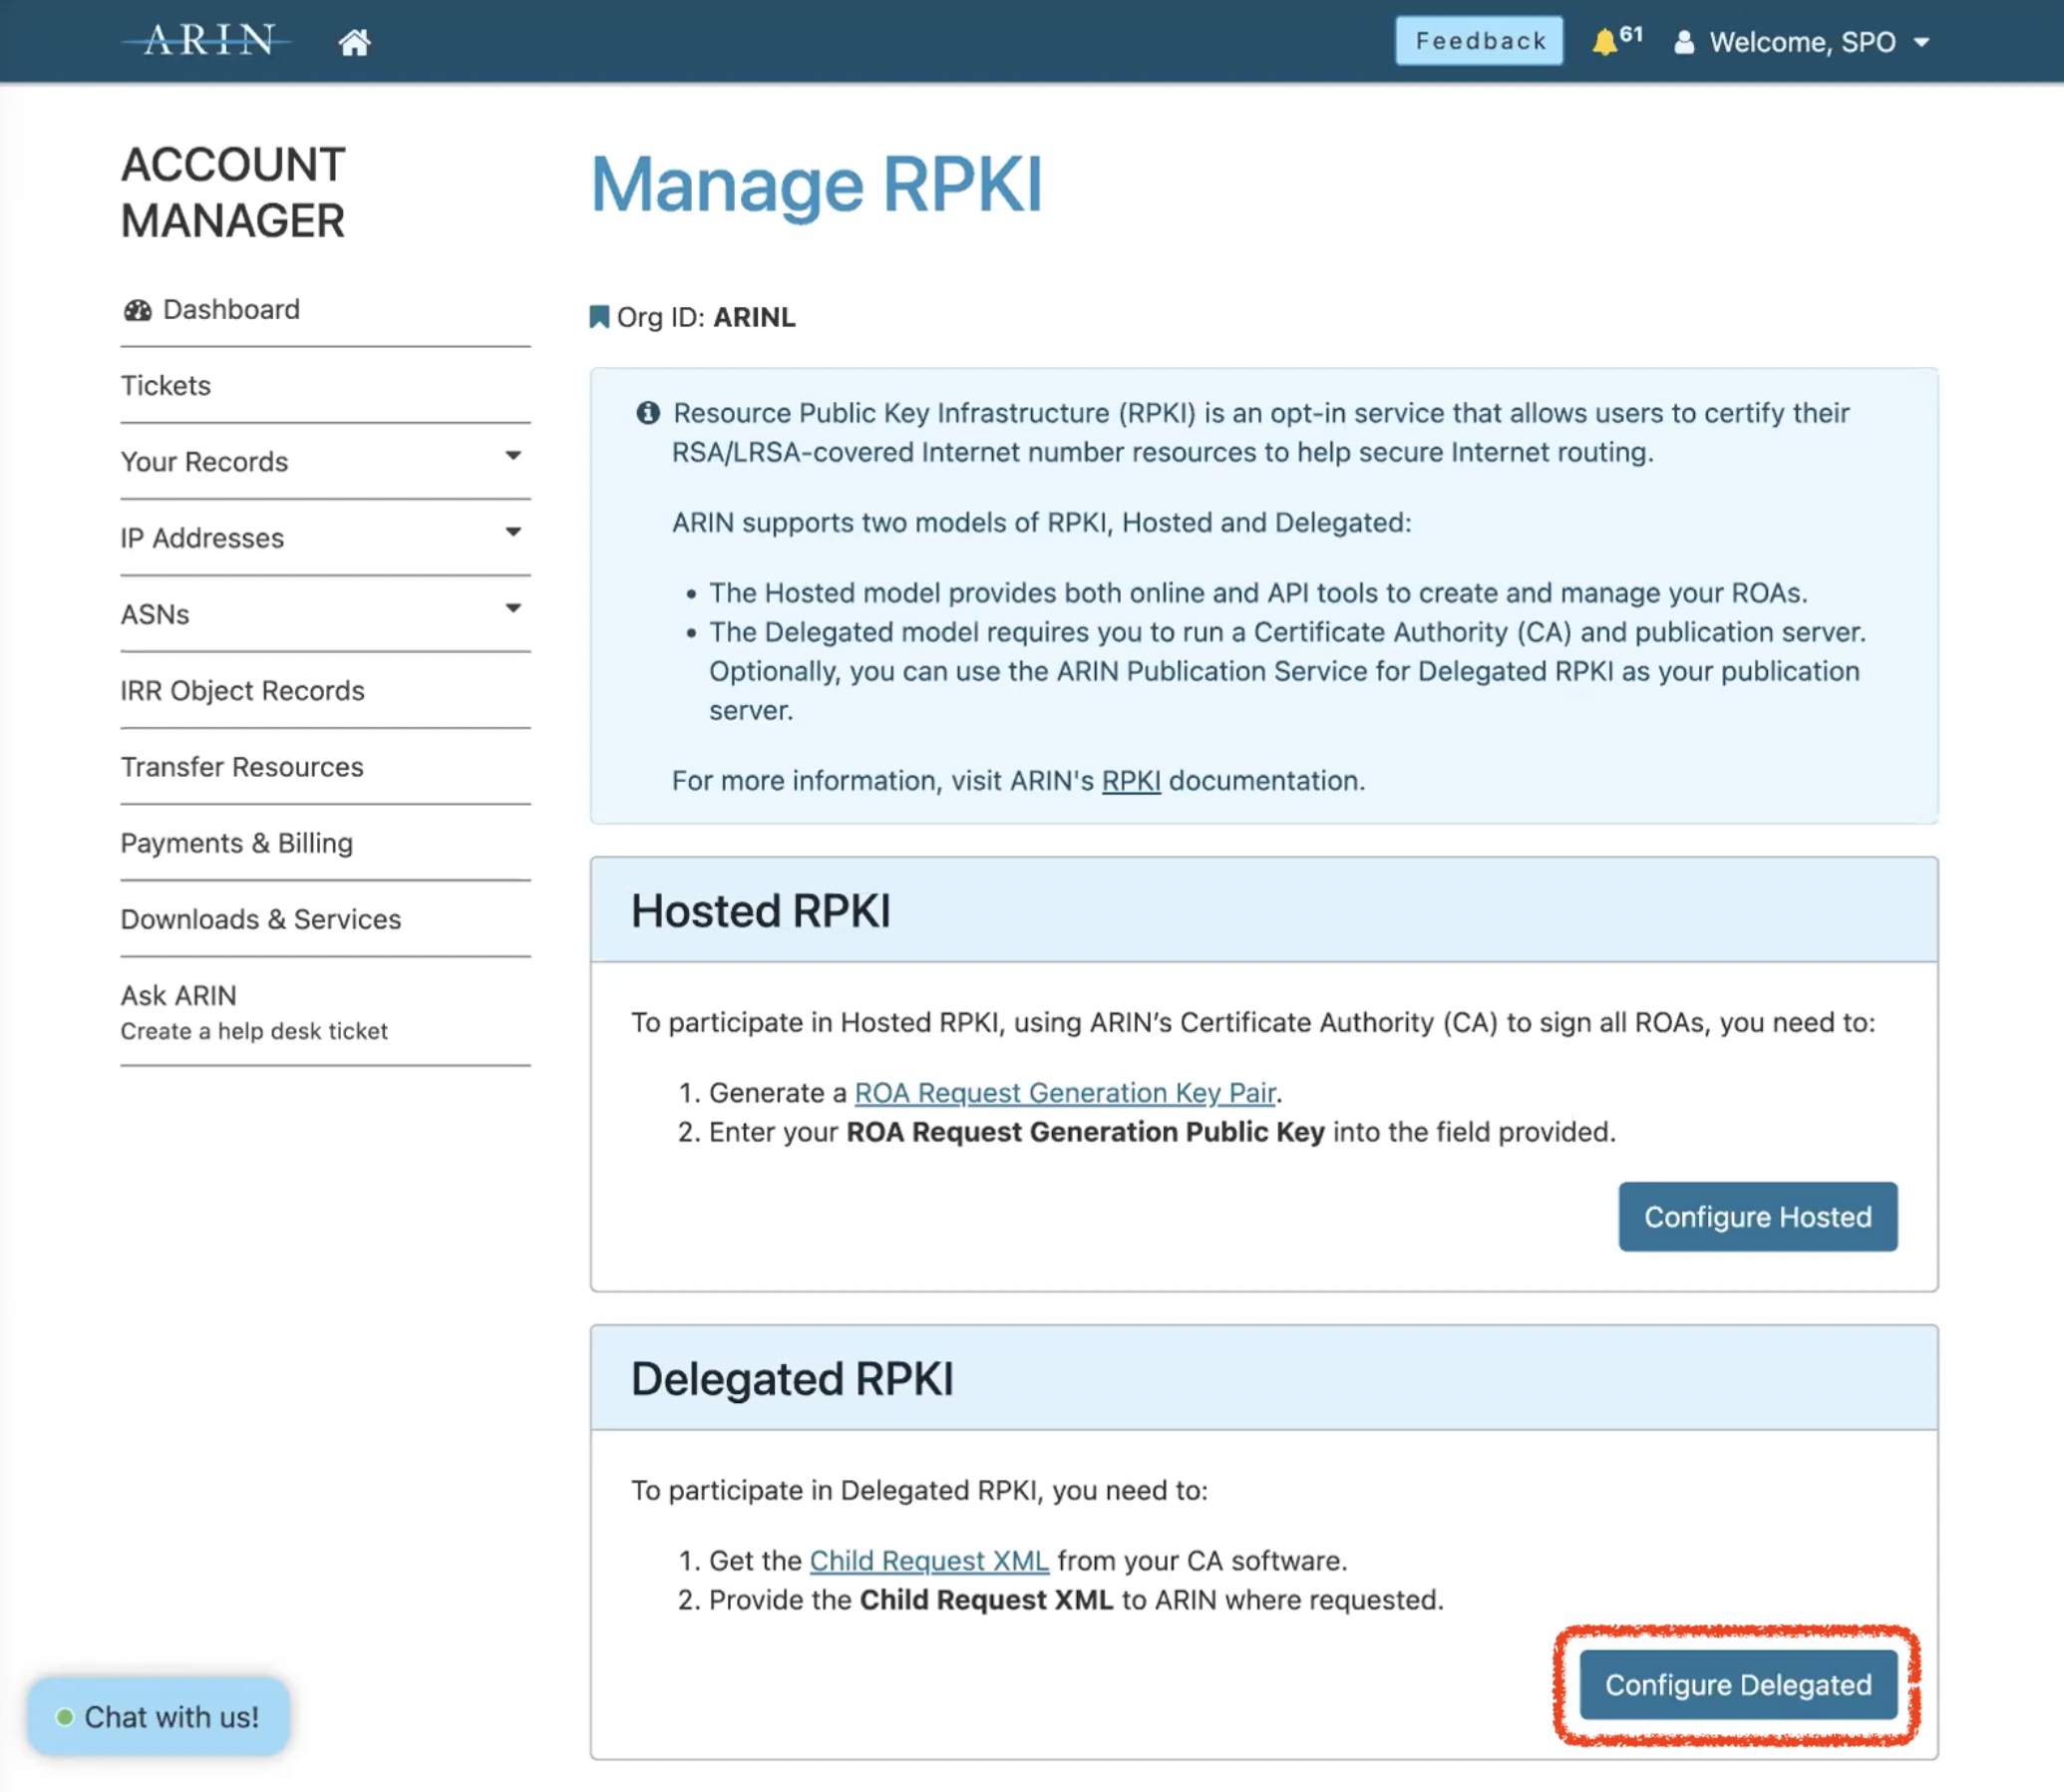Open Payments & Billing section
The image size is (2064, 1792).
pos(237,842)
